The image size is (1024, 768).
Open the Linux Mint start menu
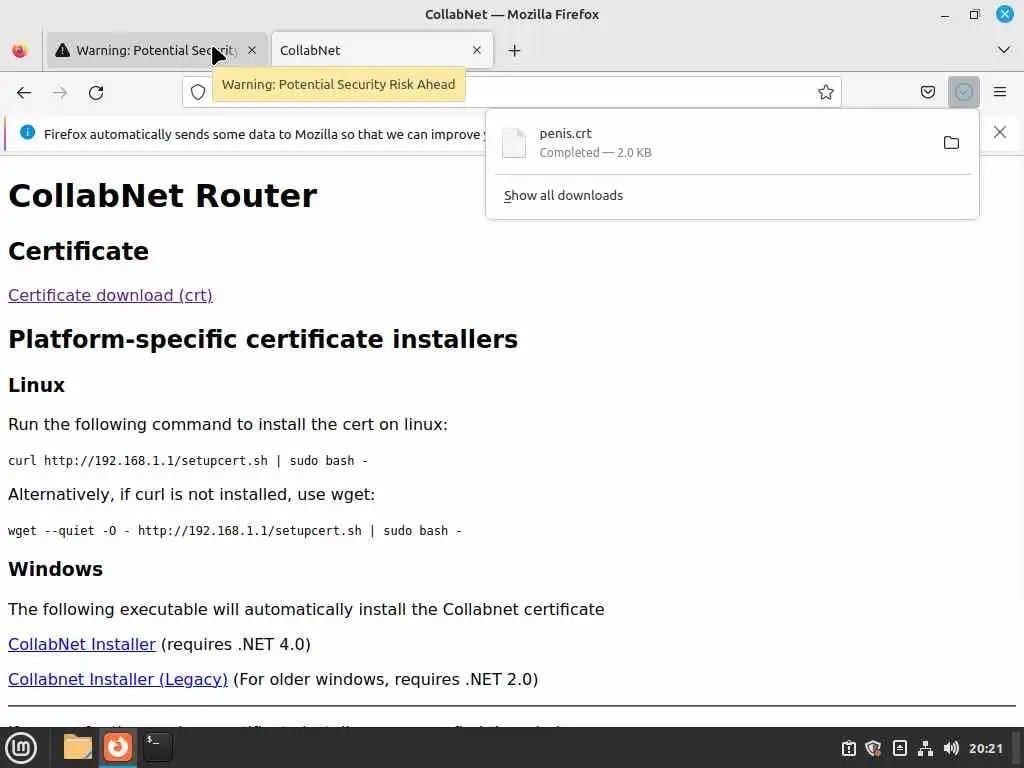21,748
